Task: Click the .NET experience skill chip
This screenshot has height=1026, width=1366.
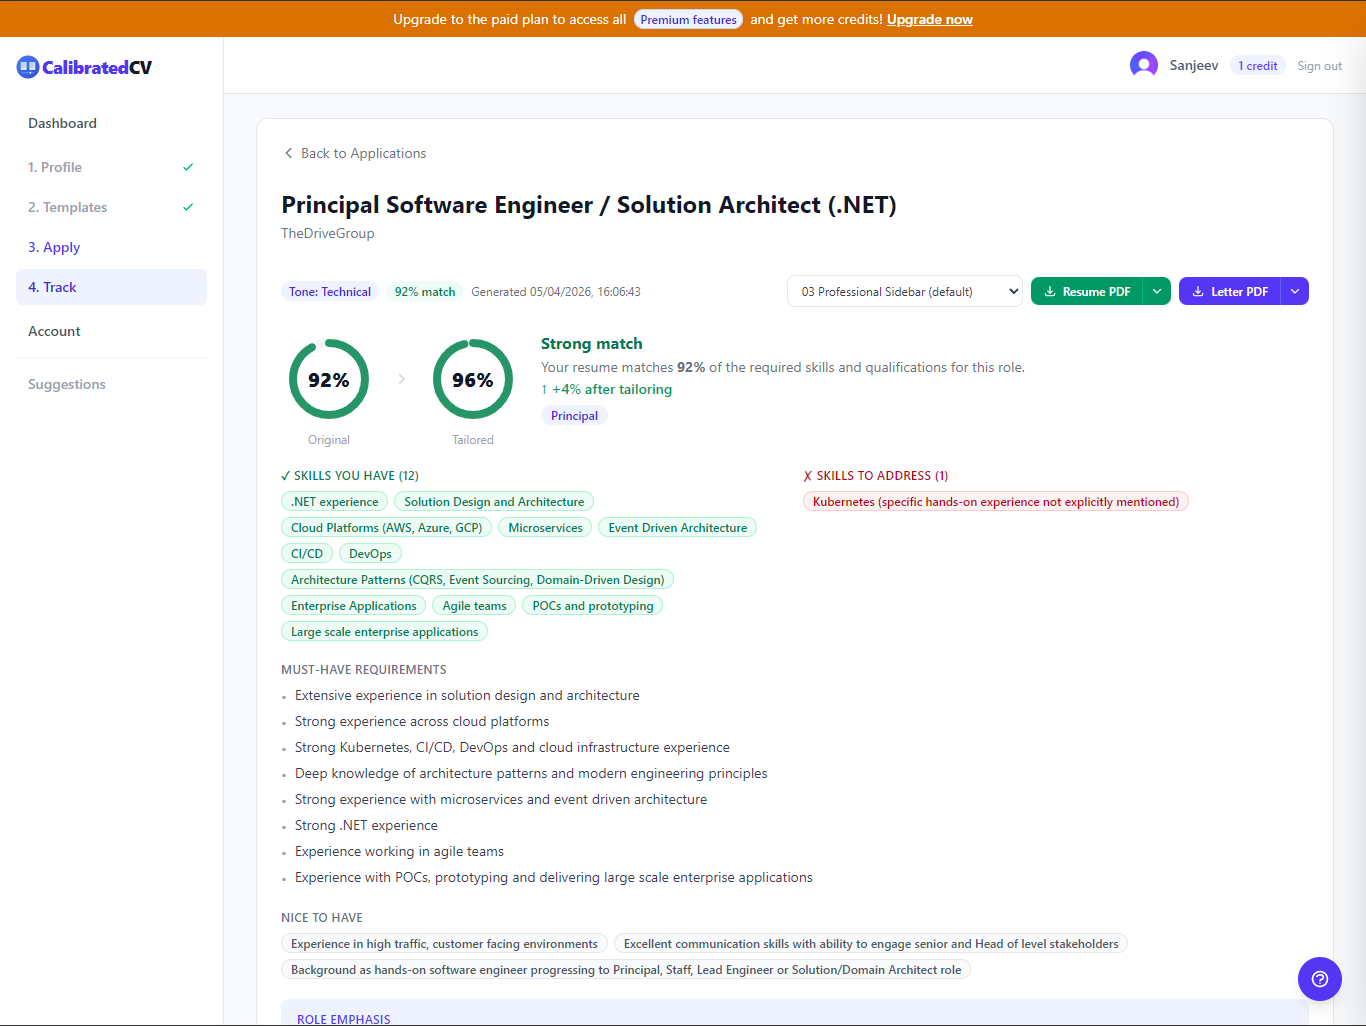Action: (334, 502)
